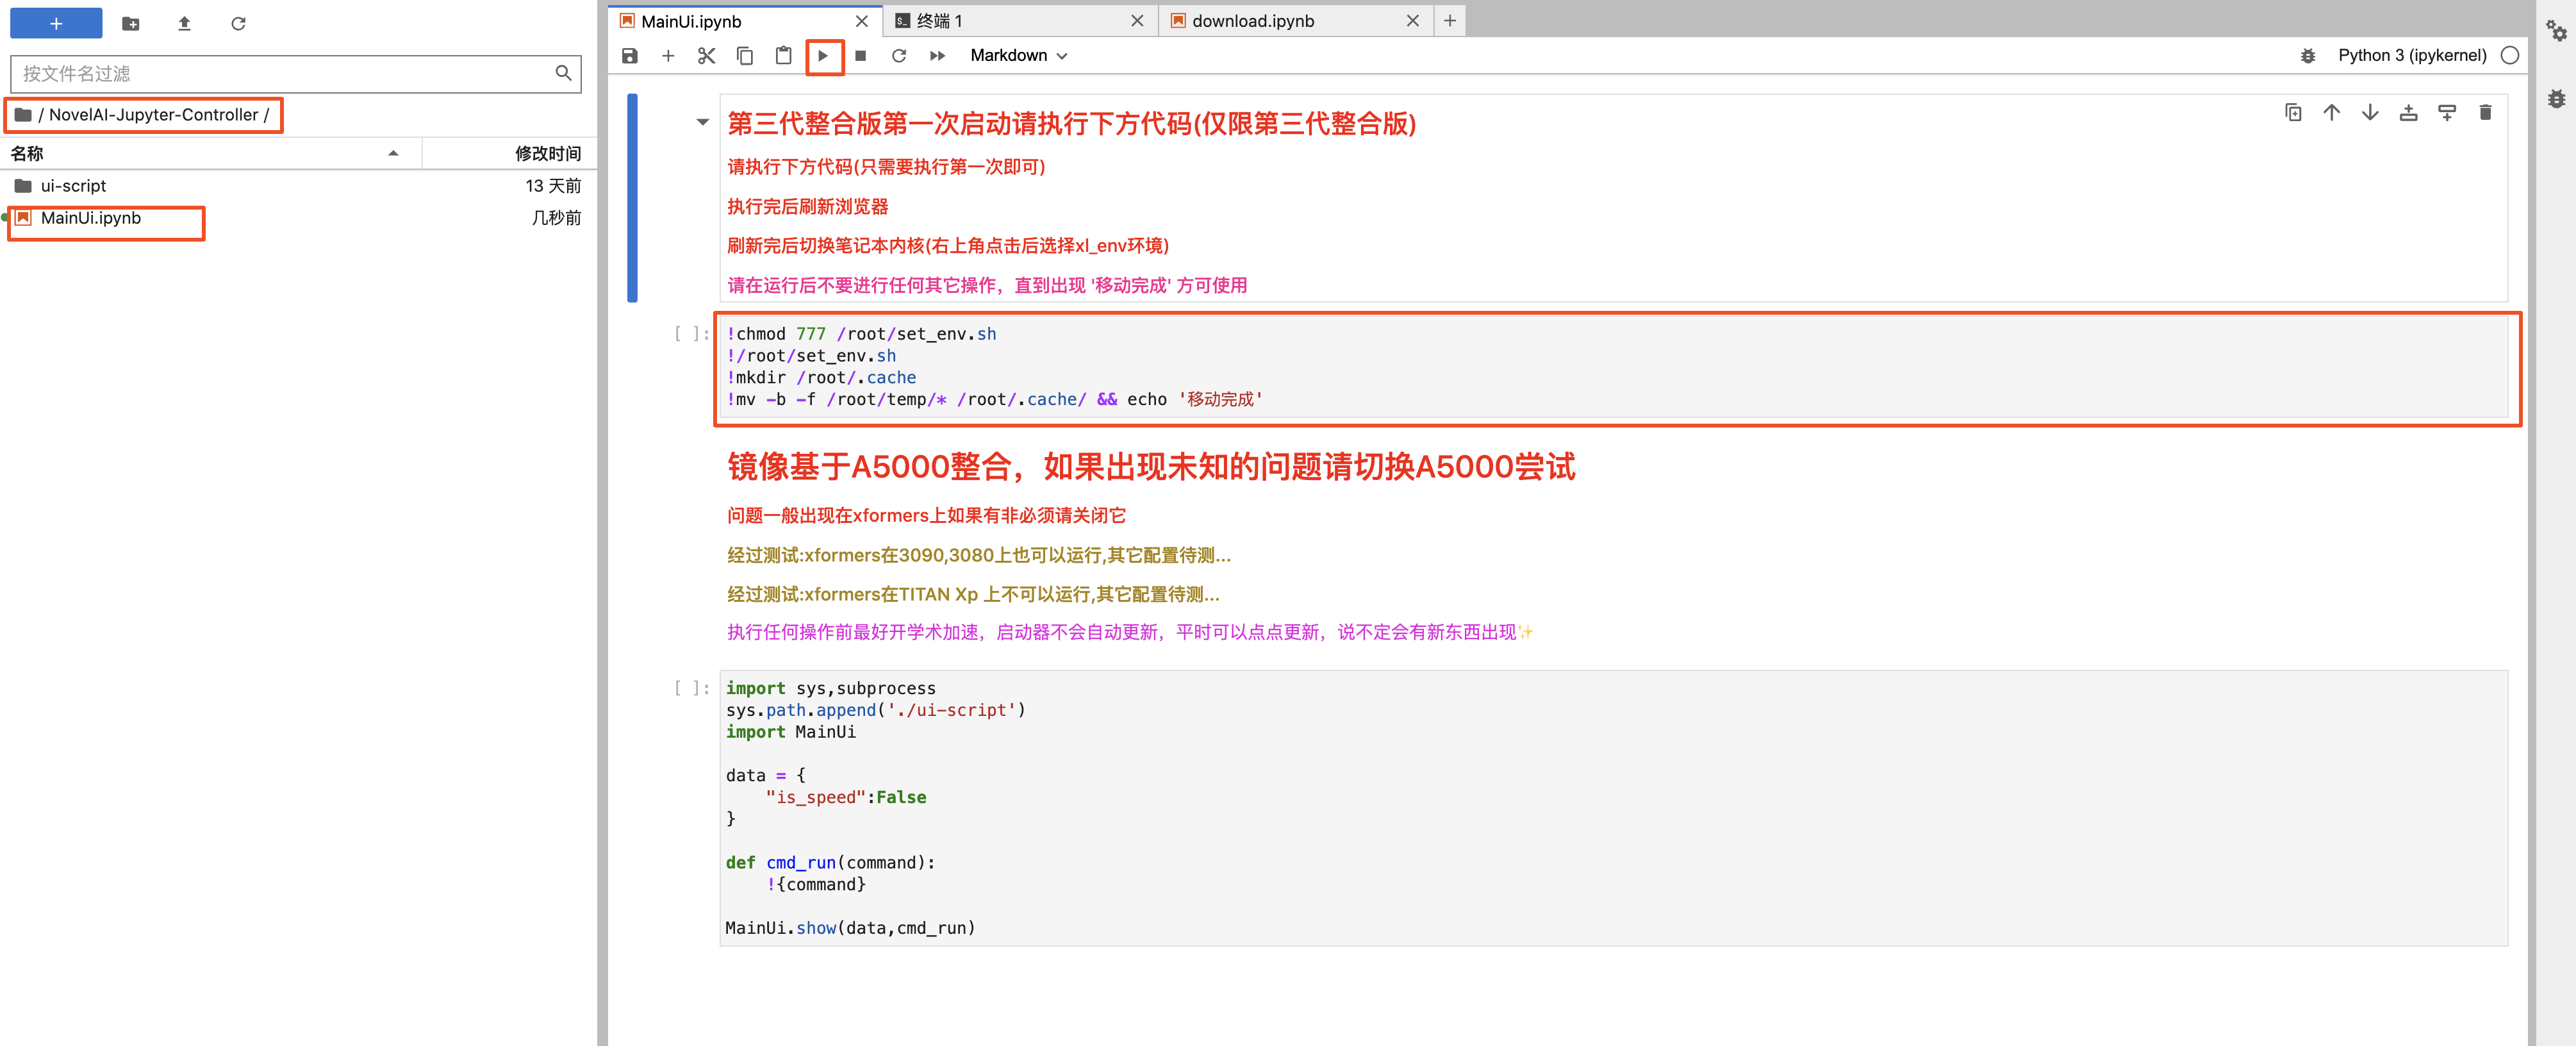Open the Markdown cell type dropdown
Screen dimensions: 2576x1046
(1018, 56)
